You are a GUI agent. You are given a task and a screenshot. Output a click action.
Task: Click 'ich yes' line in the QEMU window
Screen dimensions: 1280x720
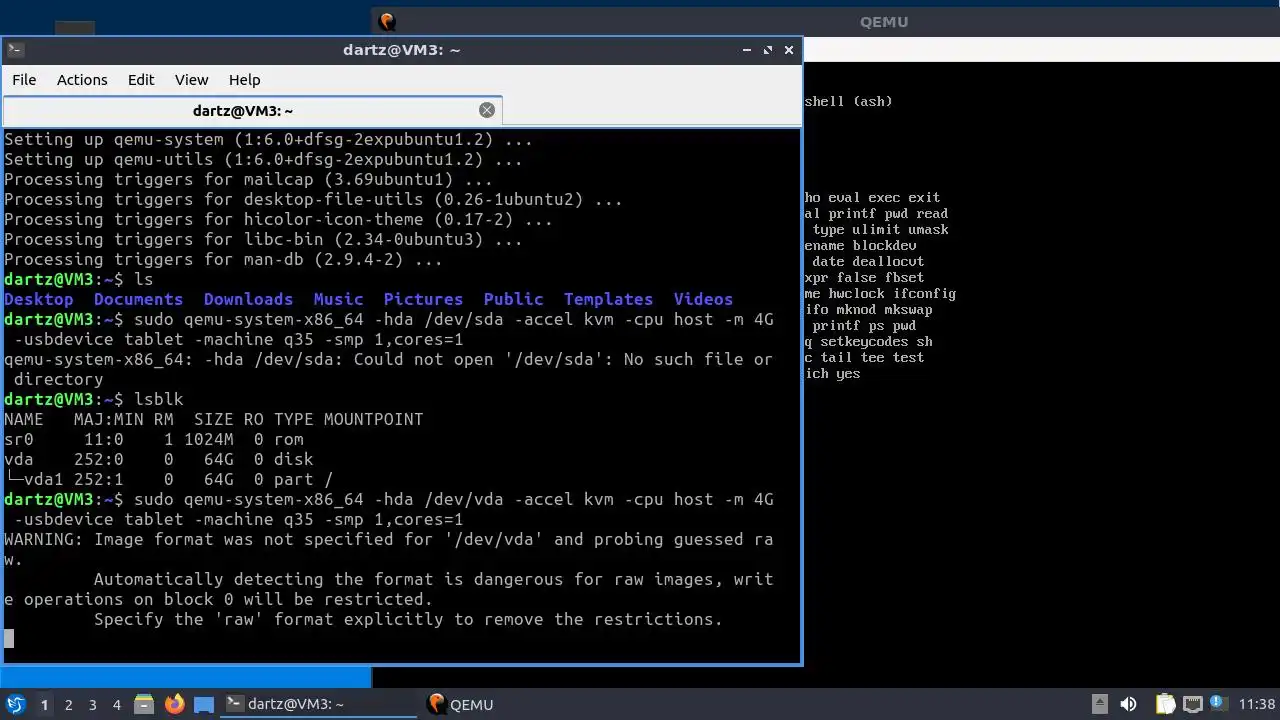point(832,373)
